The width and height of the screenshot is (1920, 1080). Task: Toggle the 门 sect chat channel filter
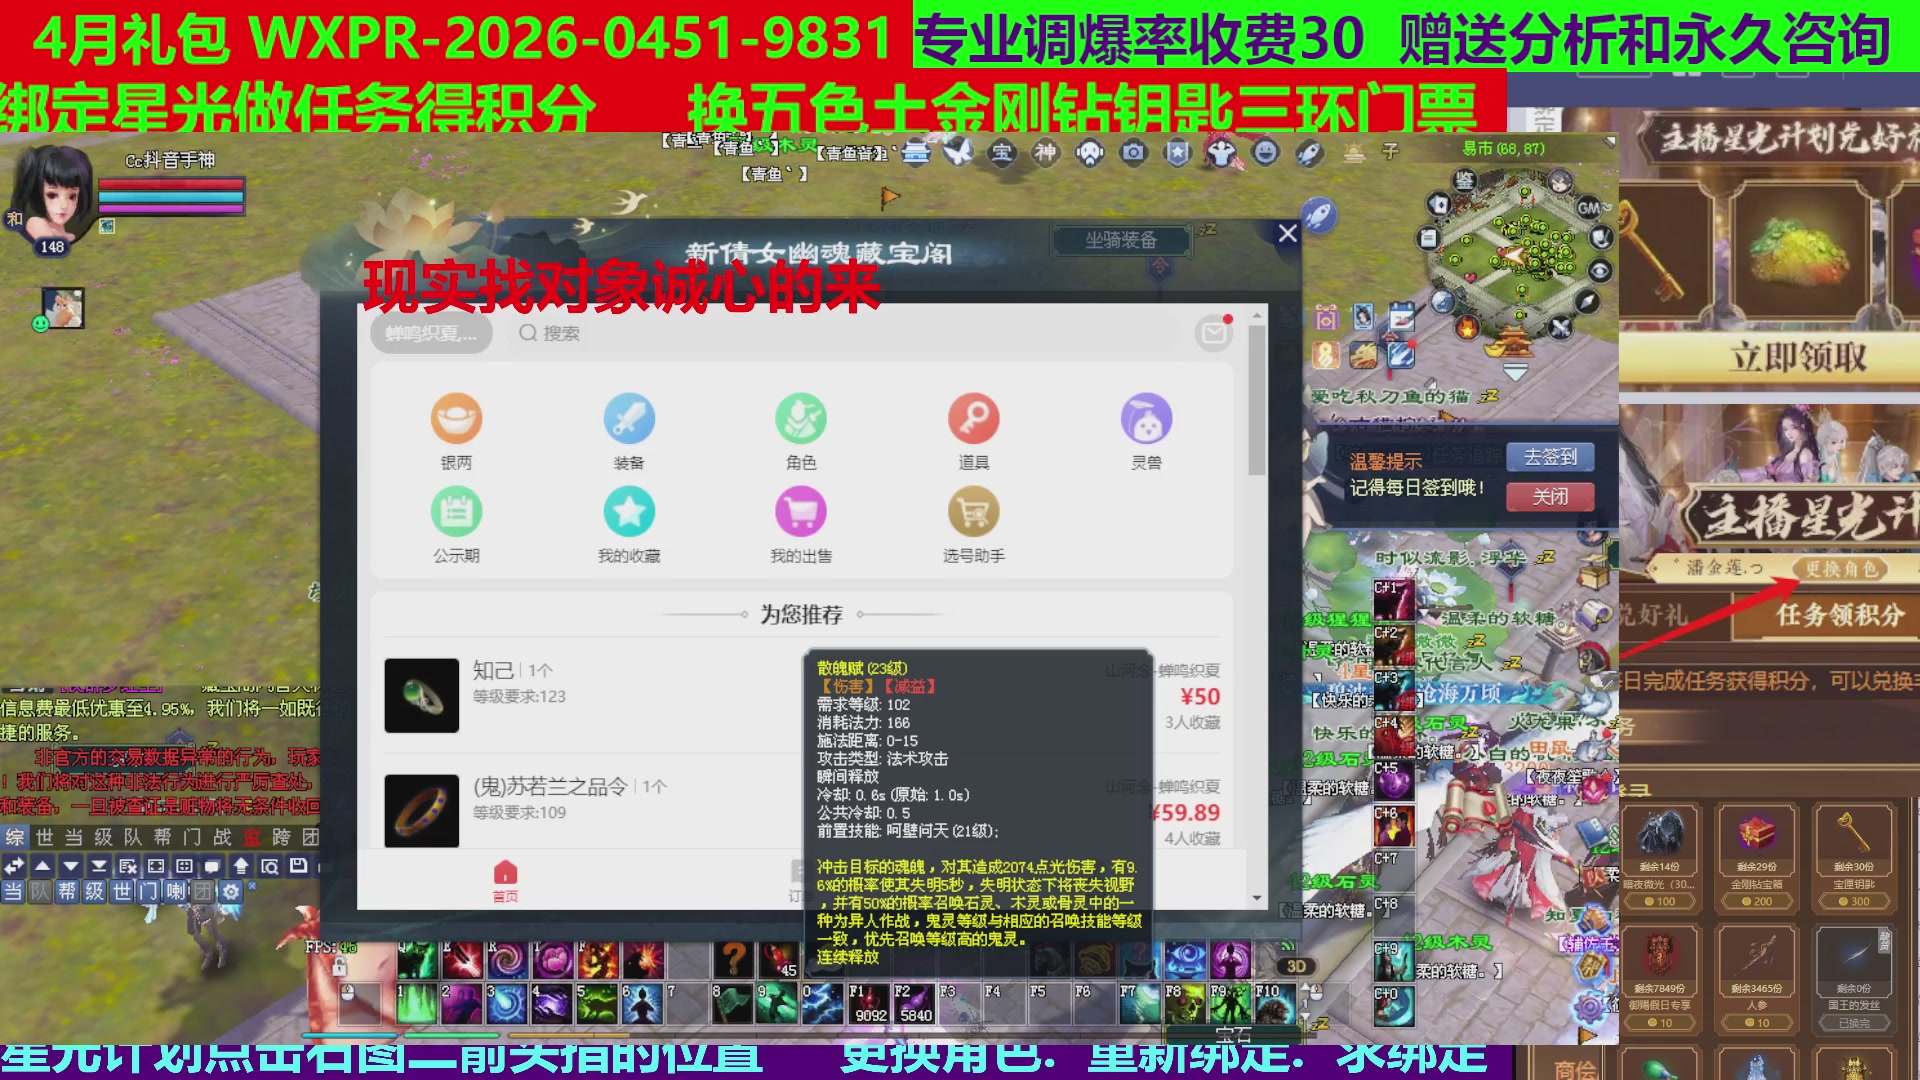pyautogui.click(x=149, y=891)
